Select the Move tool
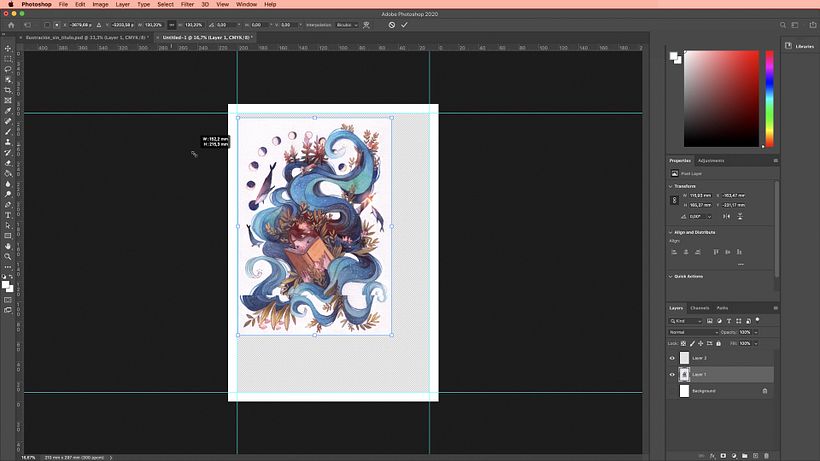Screen dimensions: 820x461 [x=8, y=48]
